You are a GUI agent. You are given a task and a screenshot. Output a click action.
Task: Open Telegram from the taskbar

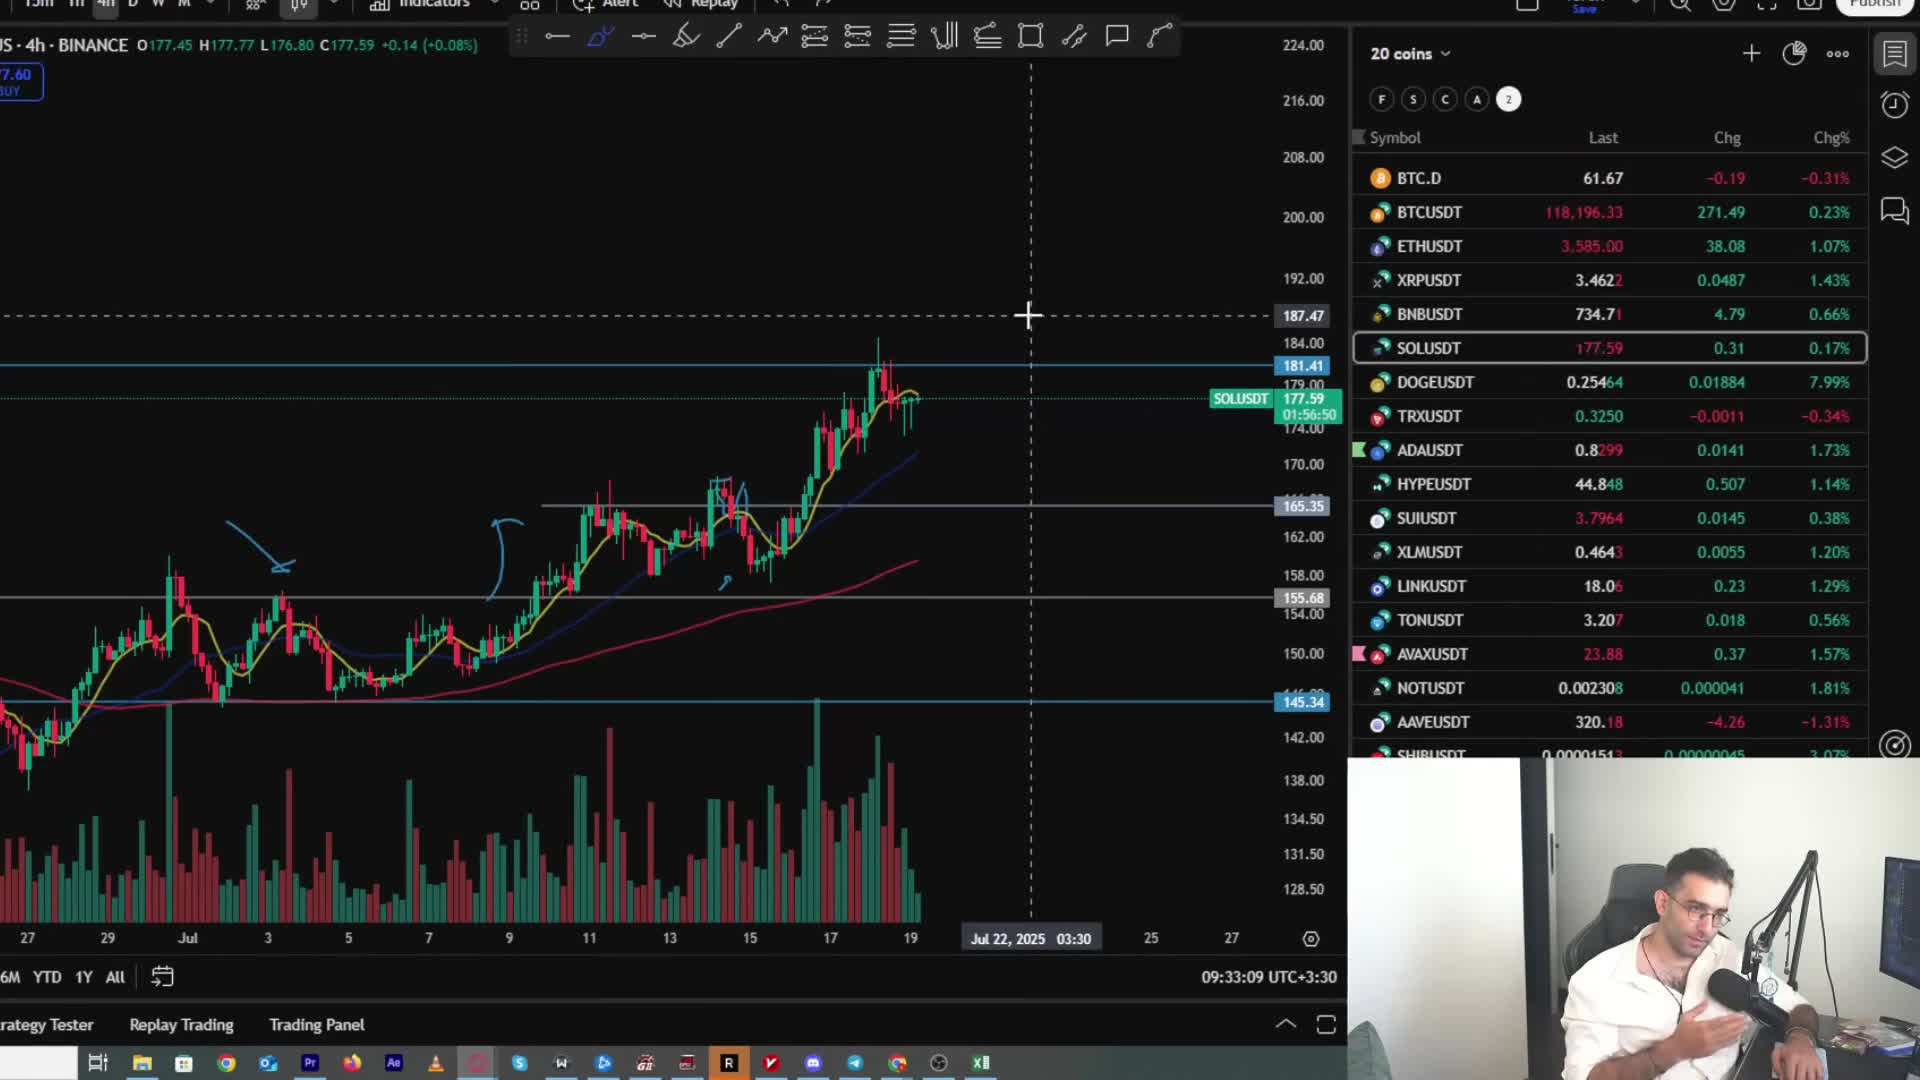(855, 1063)
